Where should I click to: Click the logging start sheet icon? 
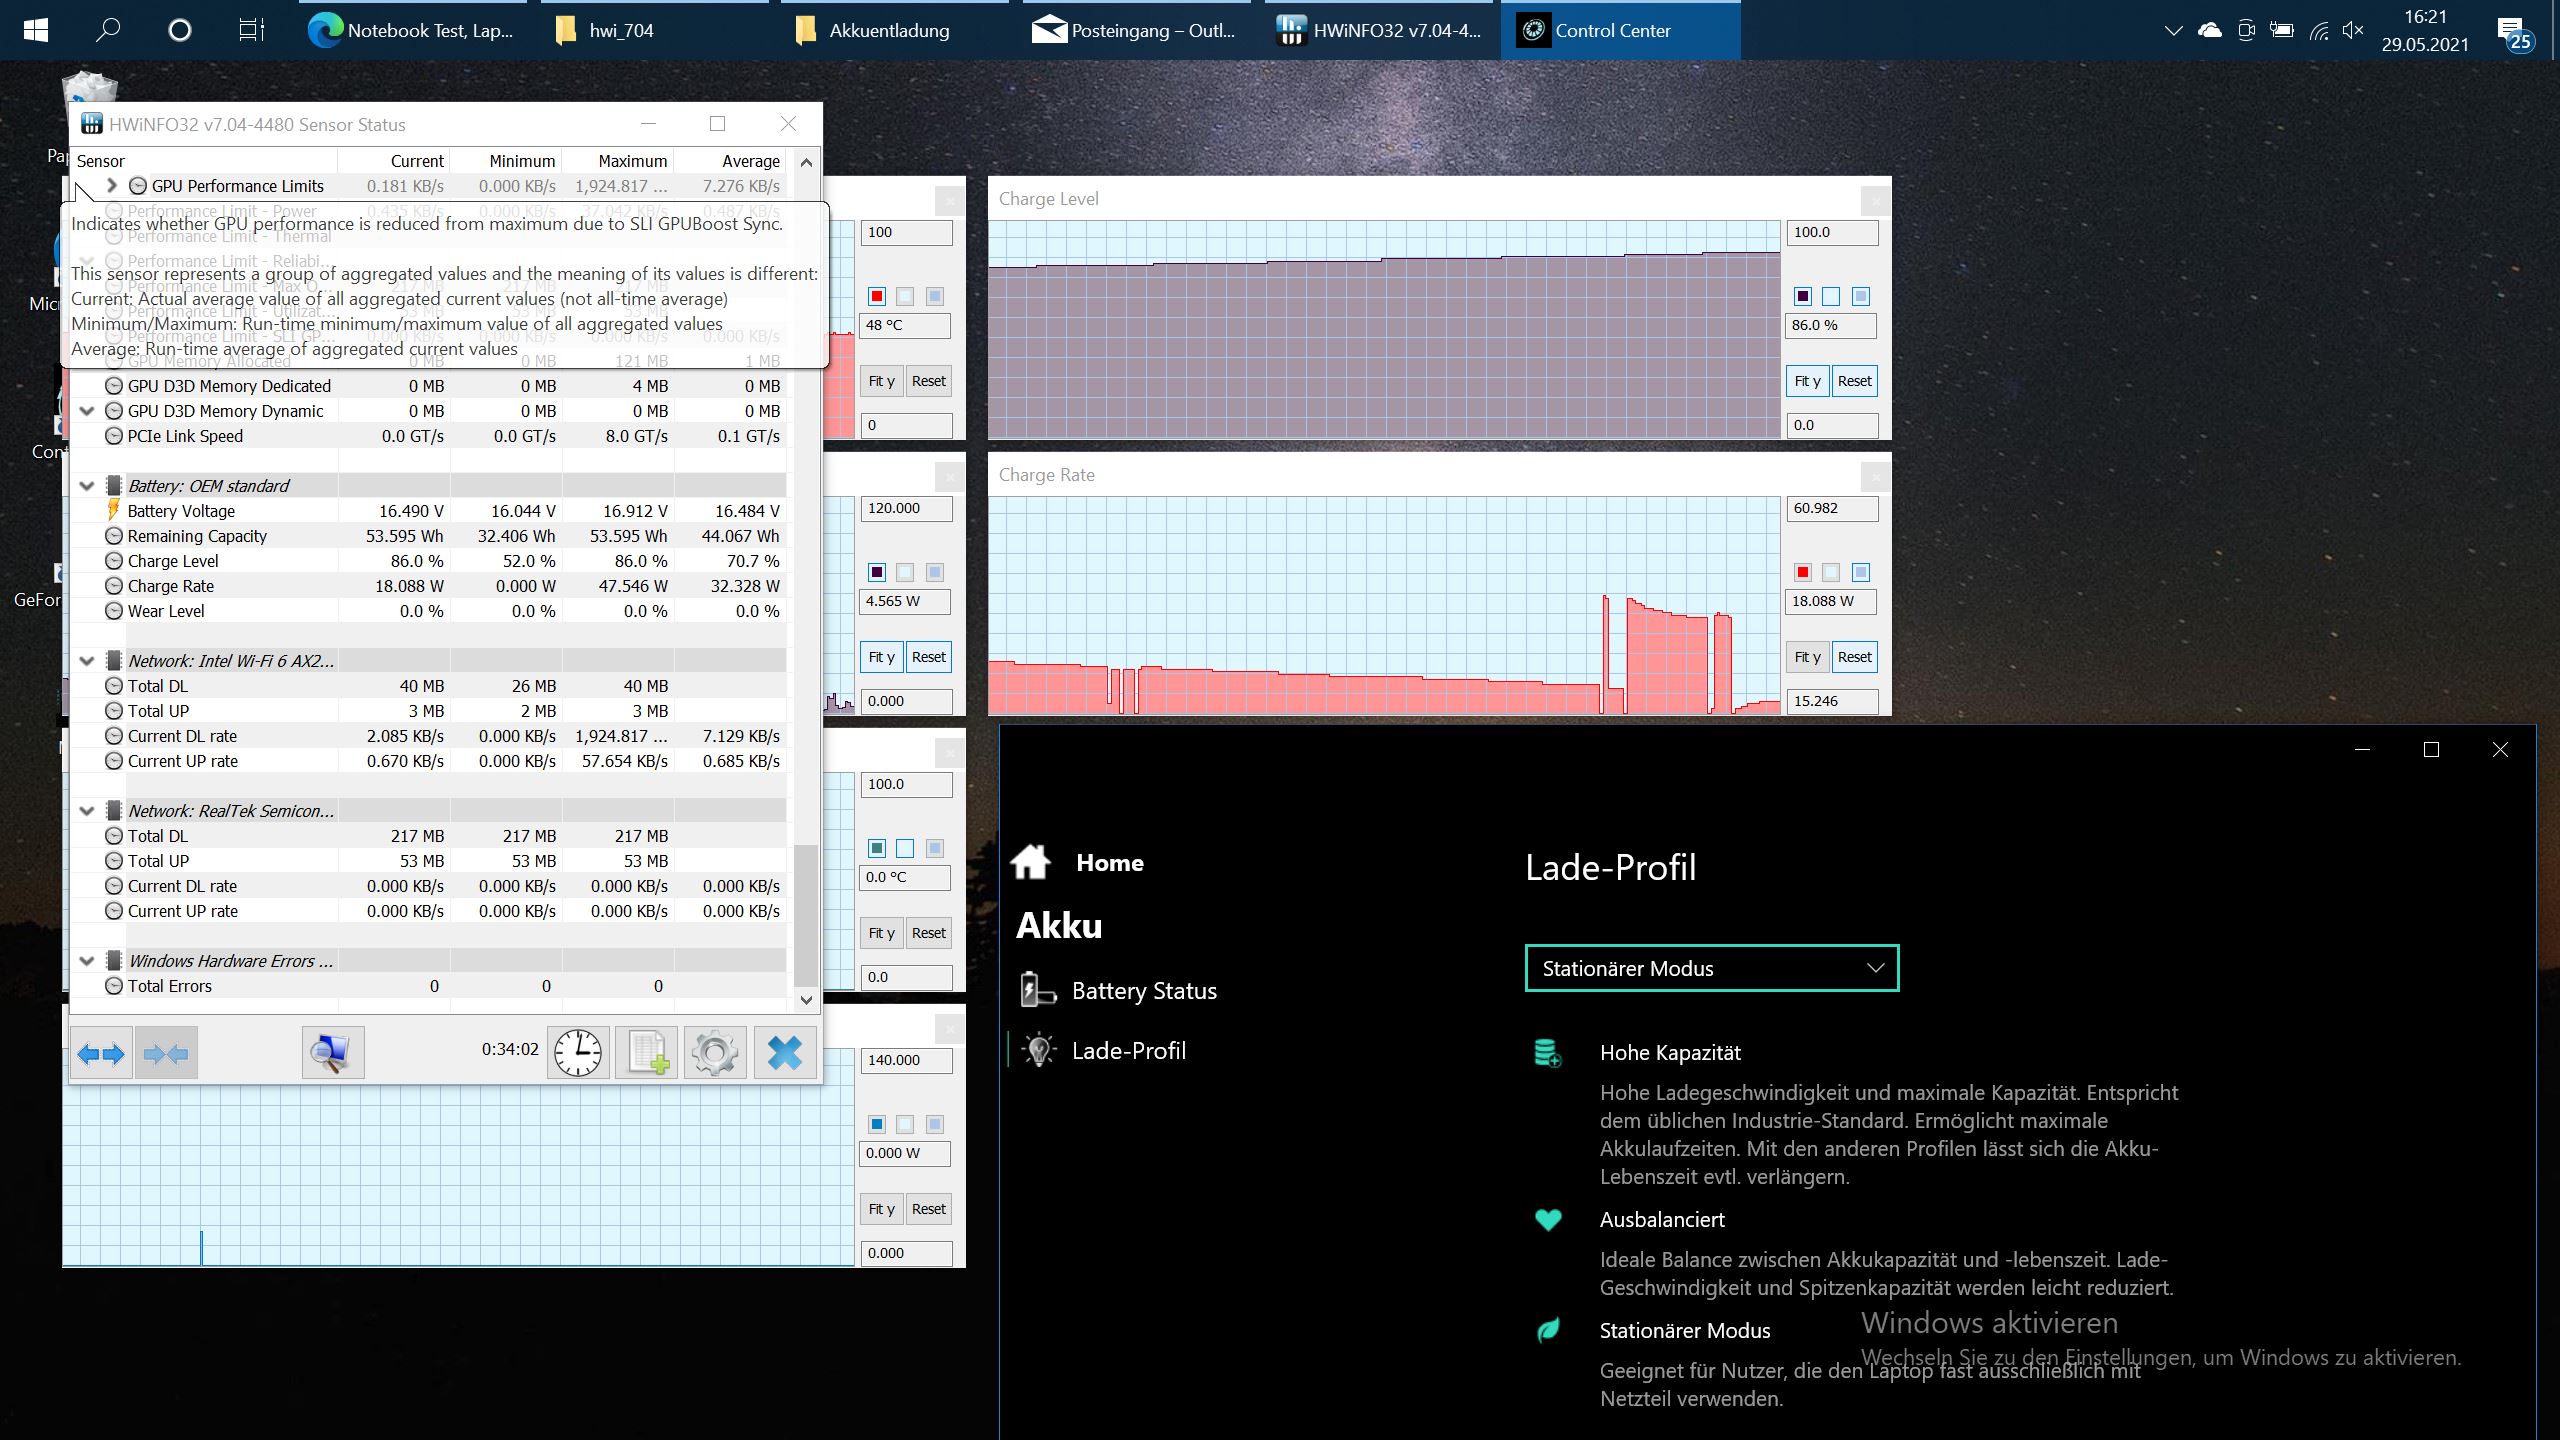click(646, 1053)
